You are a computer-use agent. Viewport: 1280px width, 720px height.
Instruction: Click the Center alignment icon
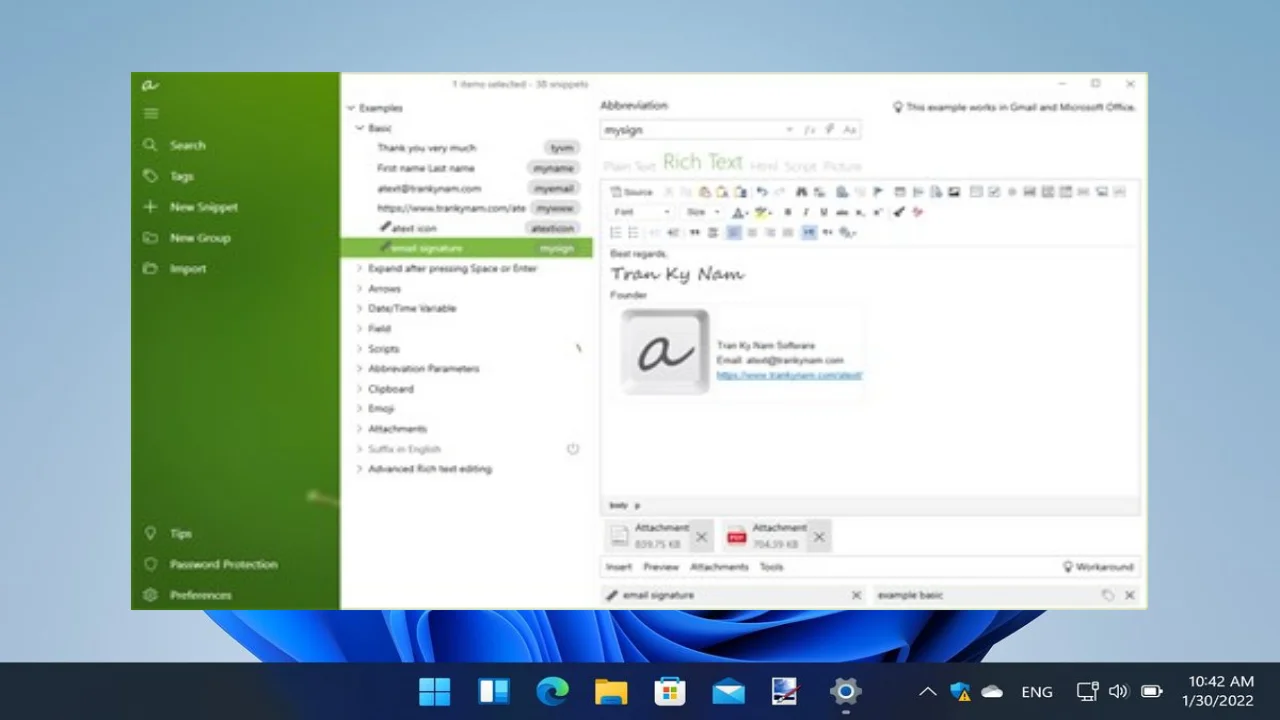pyautogui.click(x=752, y=232)
